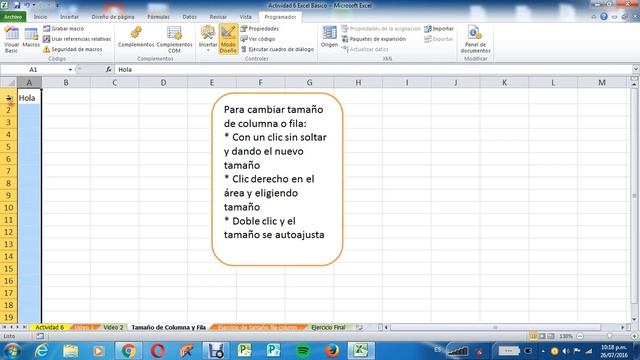Viewport: 640px width, 360px height.
Task: Switch to Page Break Preview
Action: point(551,336)
